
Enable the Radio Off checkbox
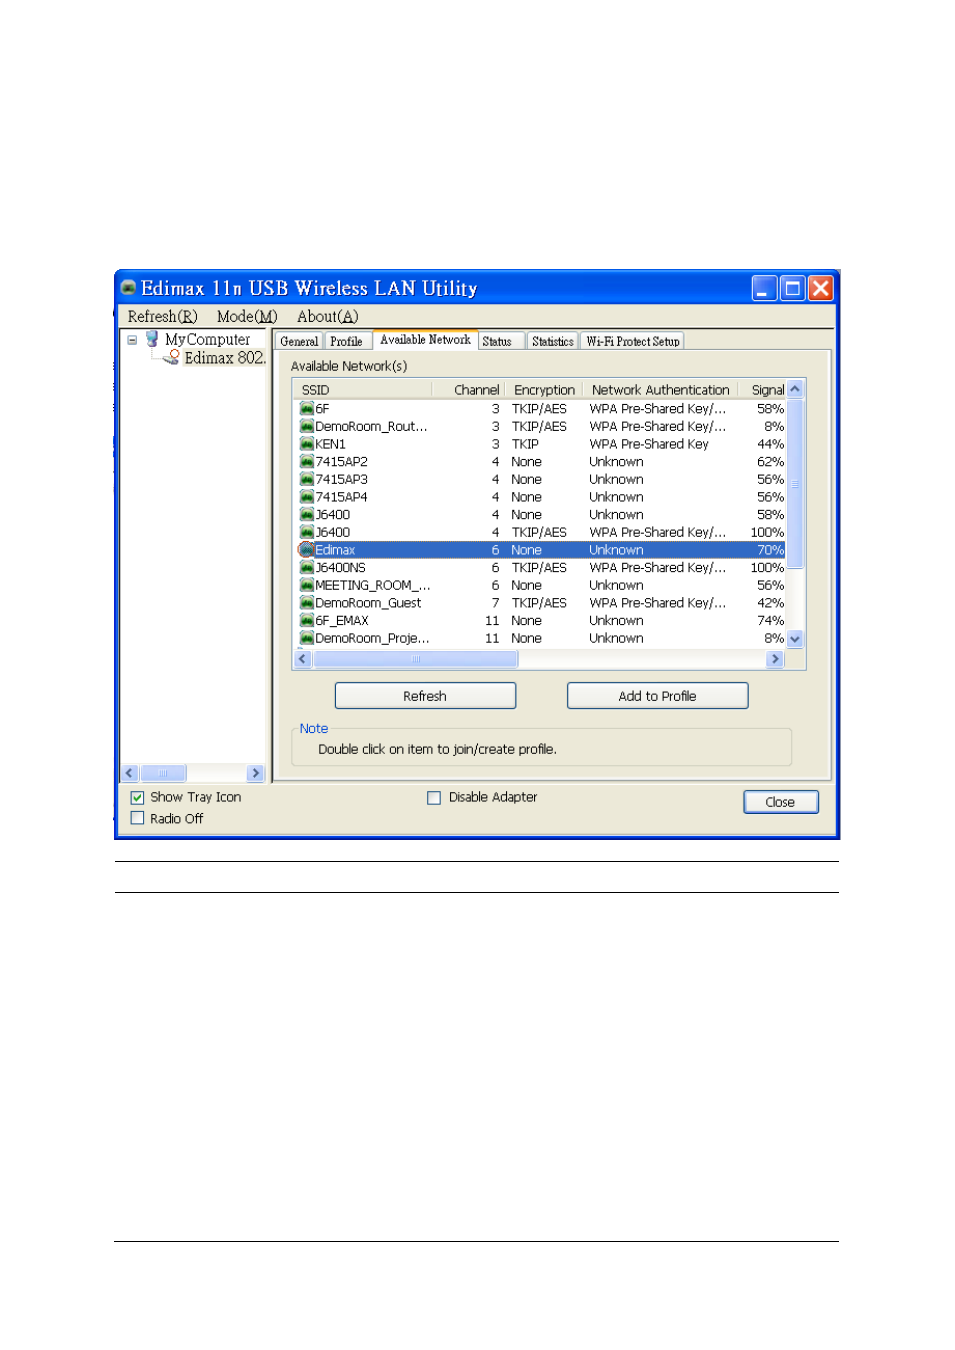[x=137, y=818]
